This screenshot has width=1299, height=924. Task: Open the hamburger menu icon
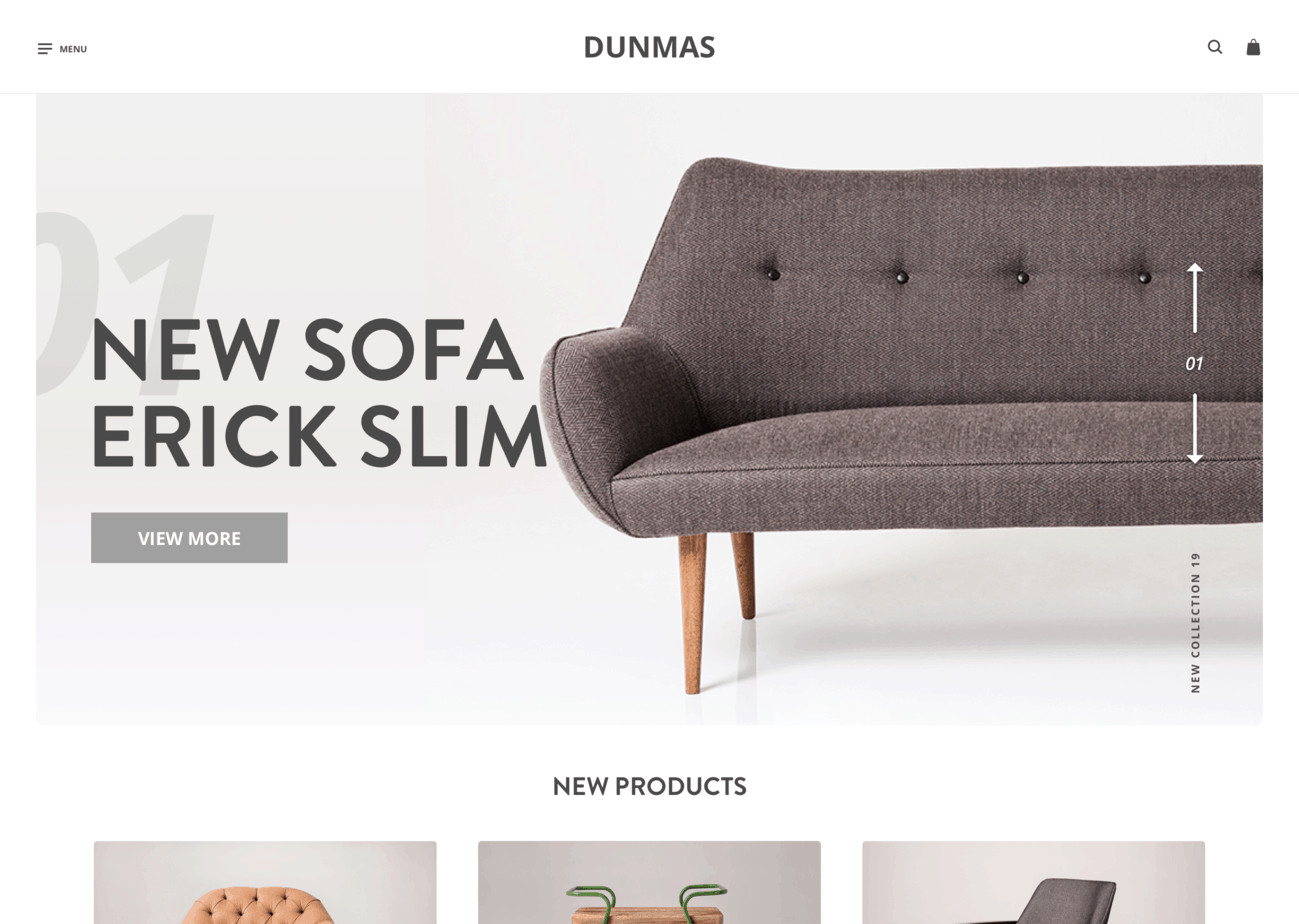45,49
